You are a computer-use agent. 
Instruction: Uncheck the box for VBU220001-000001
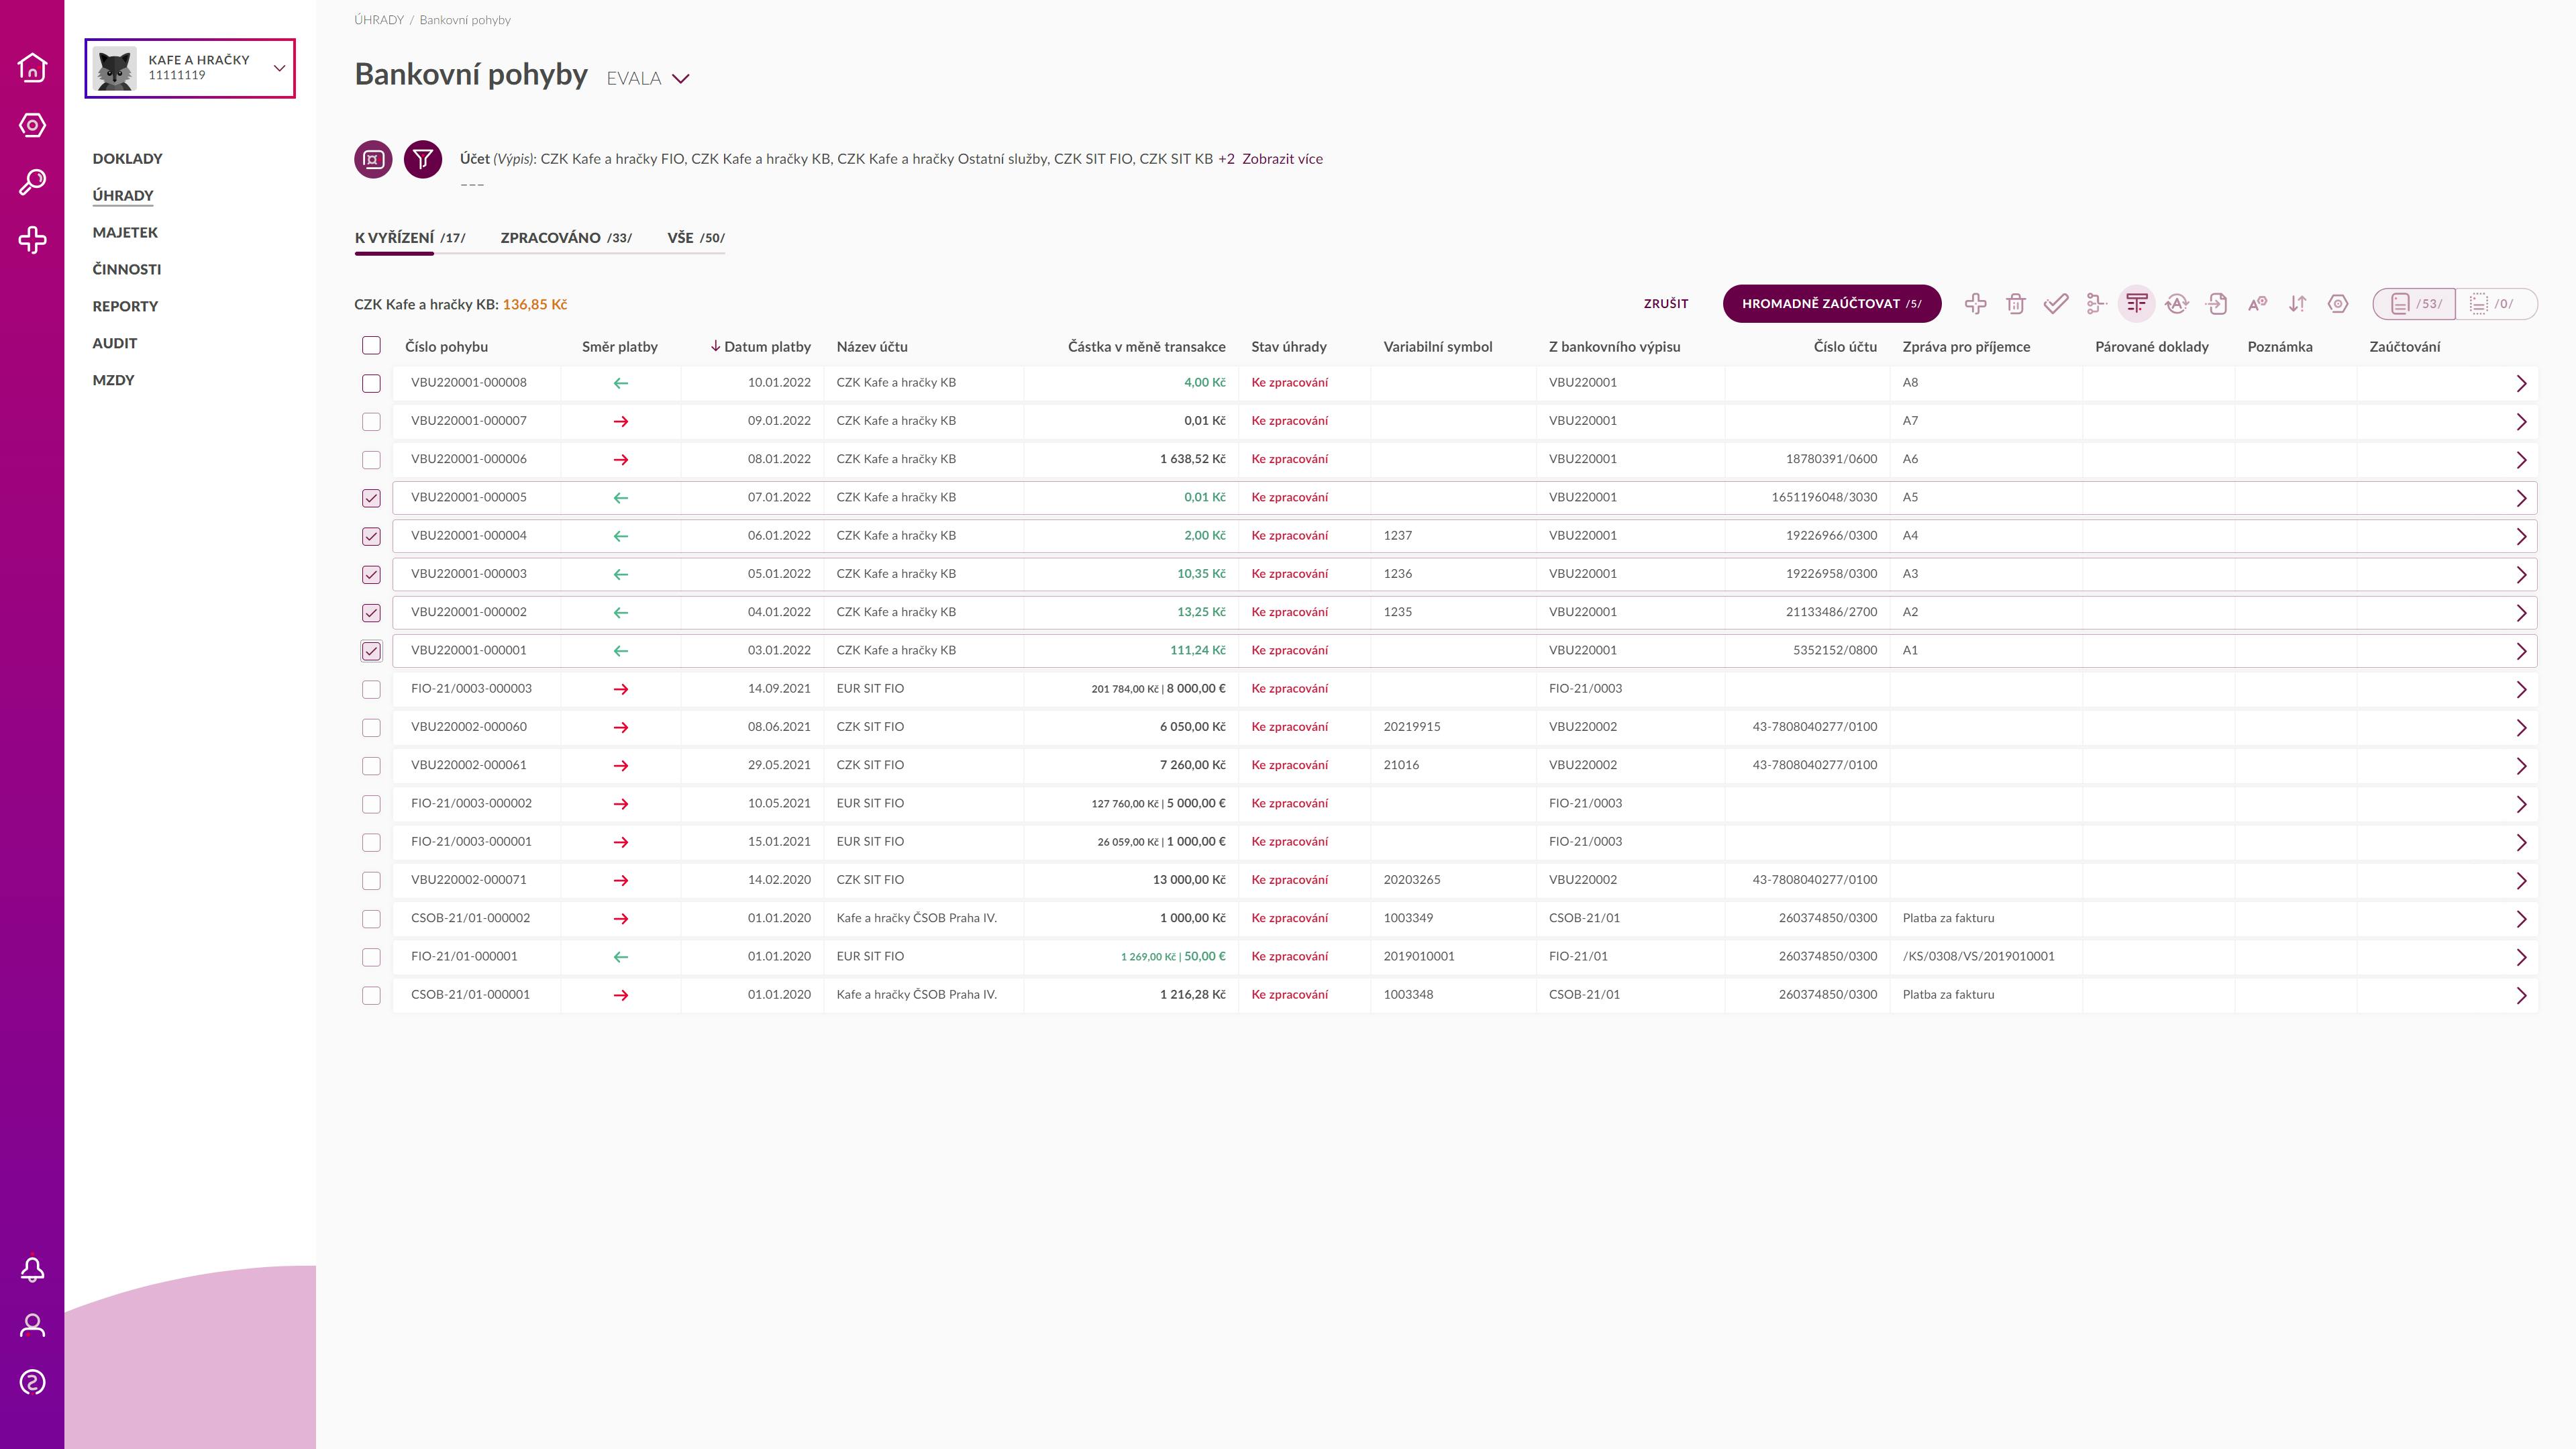click(x=371, y=651)
